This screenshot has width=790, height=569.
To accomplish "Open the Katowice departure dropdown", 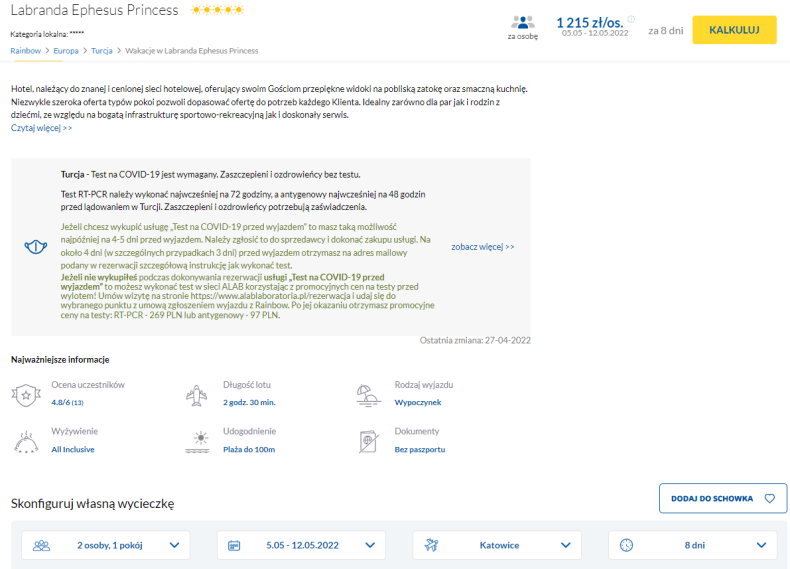I will click(x=497, y=545).
